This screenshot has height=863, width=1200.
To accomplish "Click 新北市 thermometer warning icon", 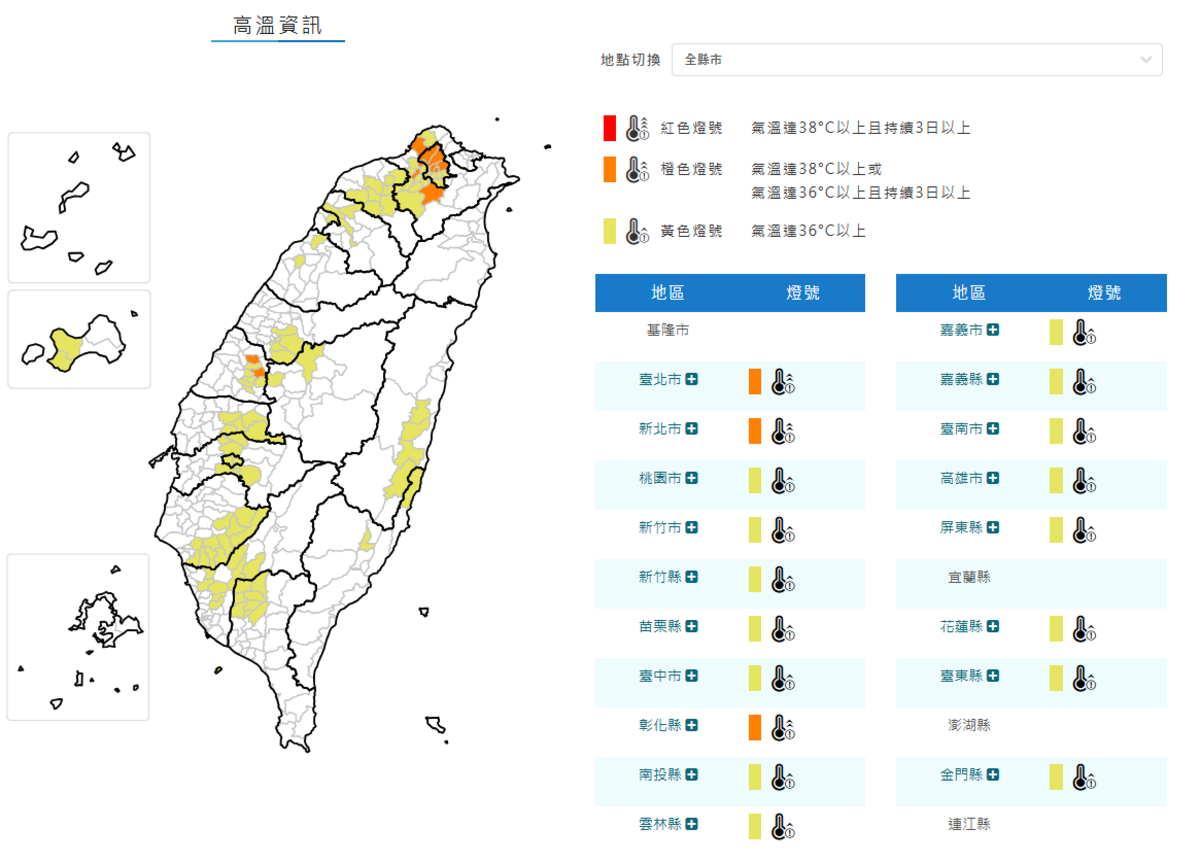I will (x=783, y=431).
